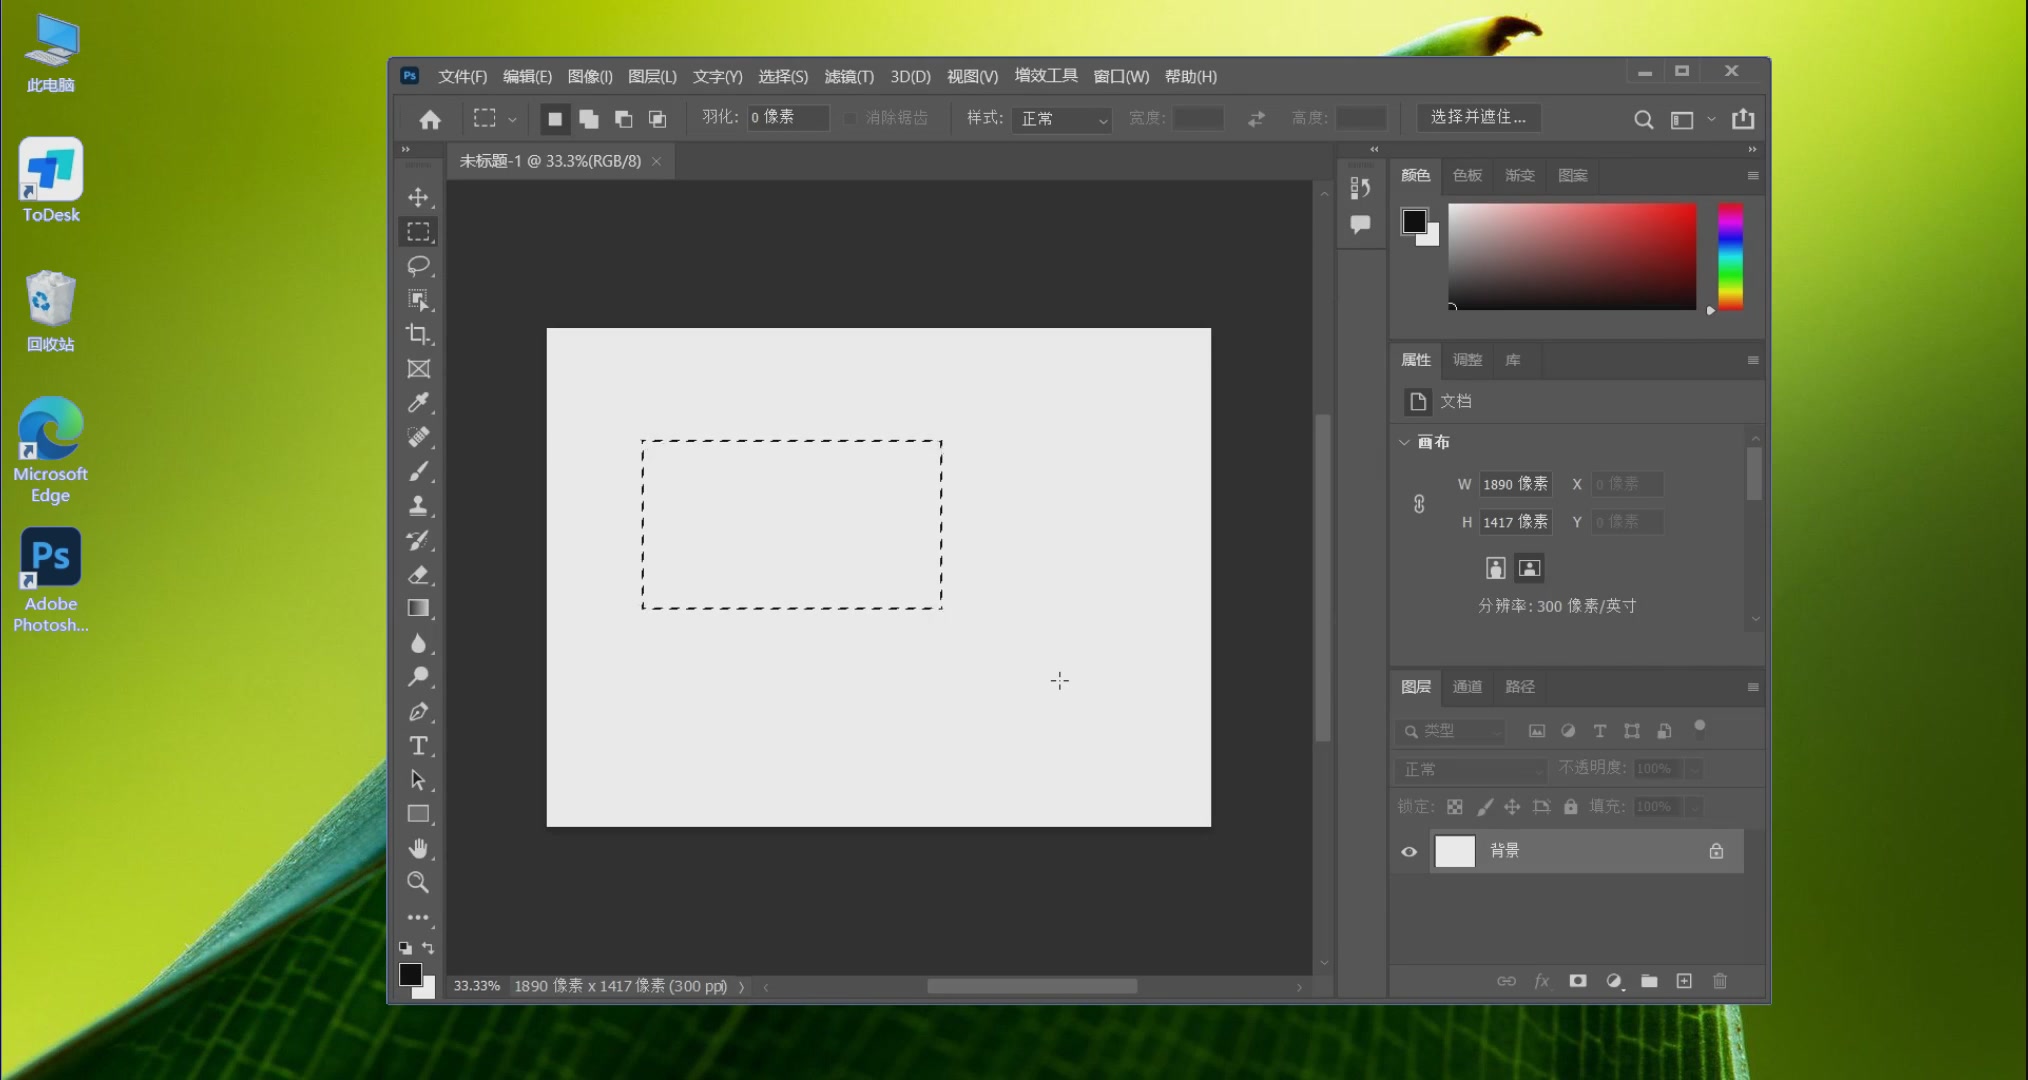Open the Layers panel options menu
Screen dimensions: 2028x1080
1753,687
